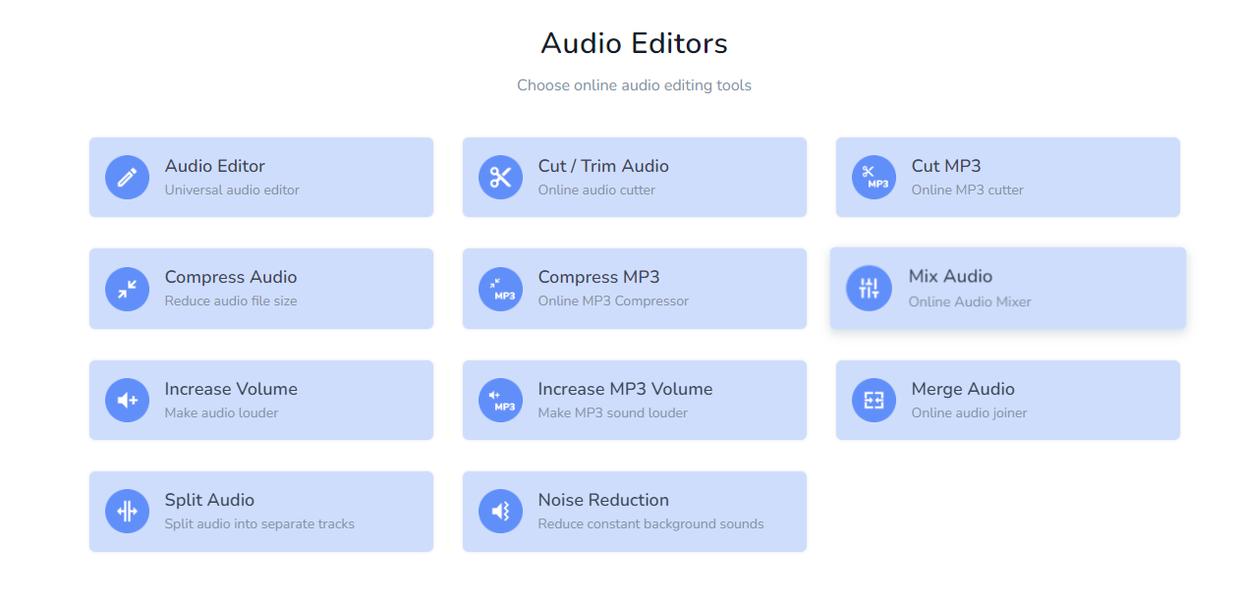The height and width of the screenshot is (602, 1242).
Task: Select "Split audio into separate tracks" text
Action: [x=259, y=524]
